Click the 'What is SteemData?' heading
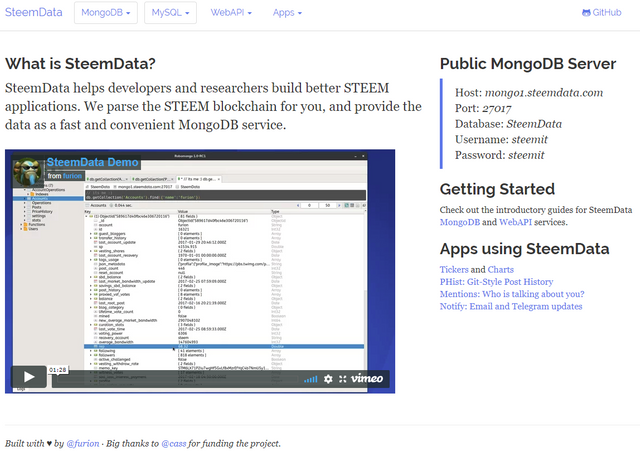This screenshot has height=467, width=640. click(80, 64)
